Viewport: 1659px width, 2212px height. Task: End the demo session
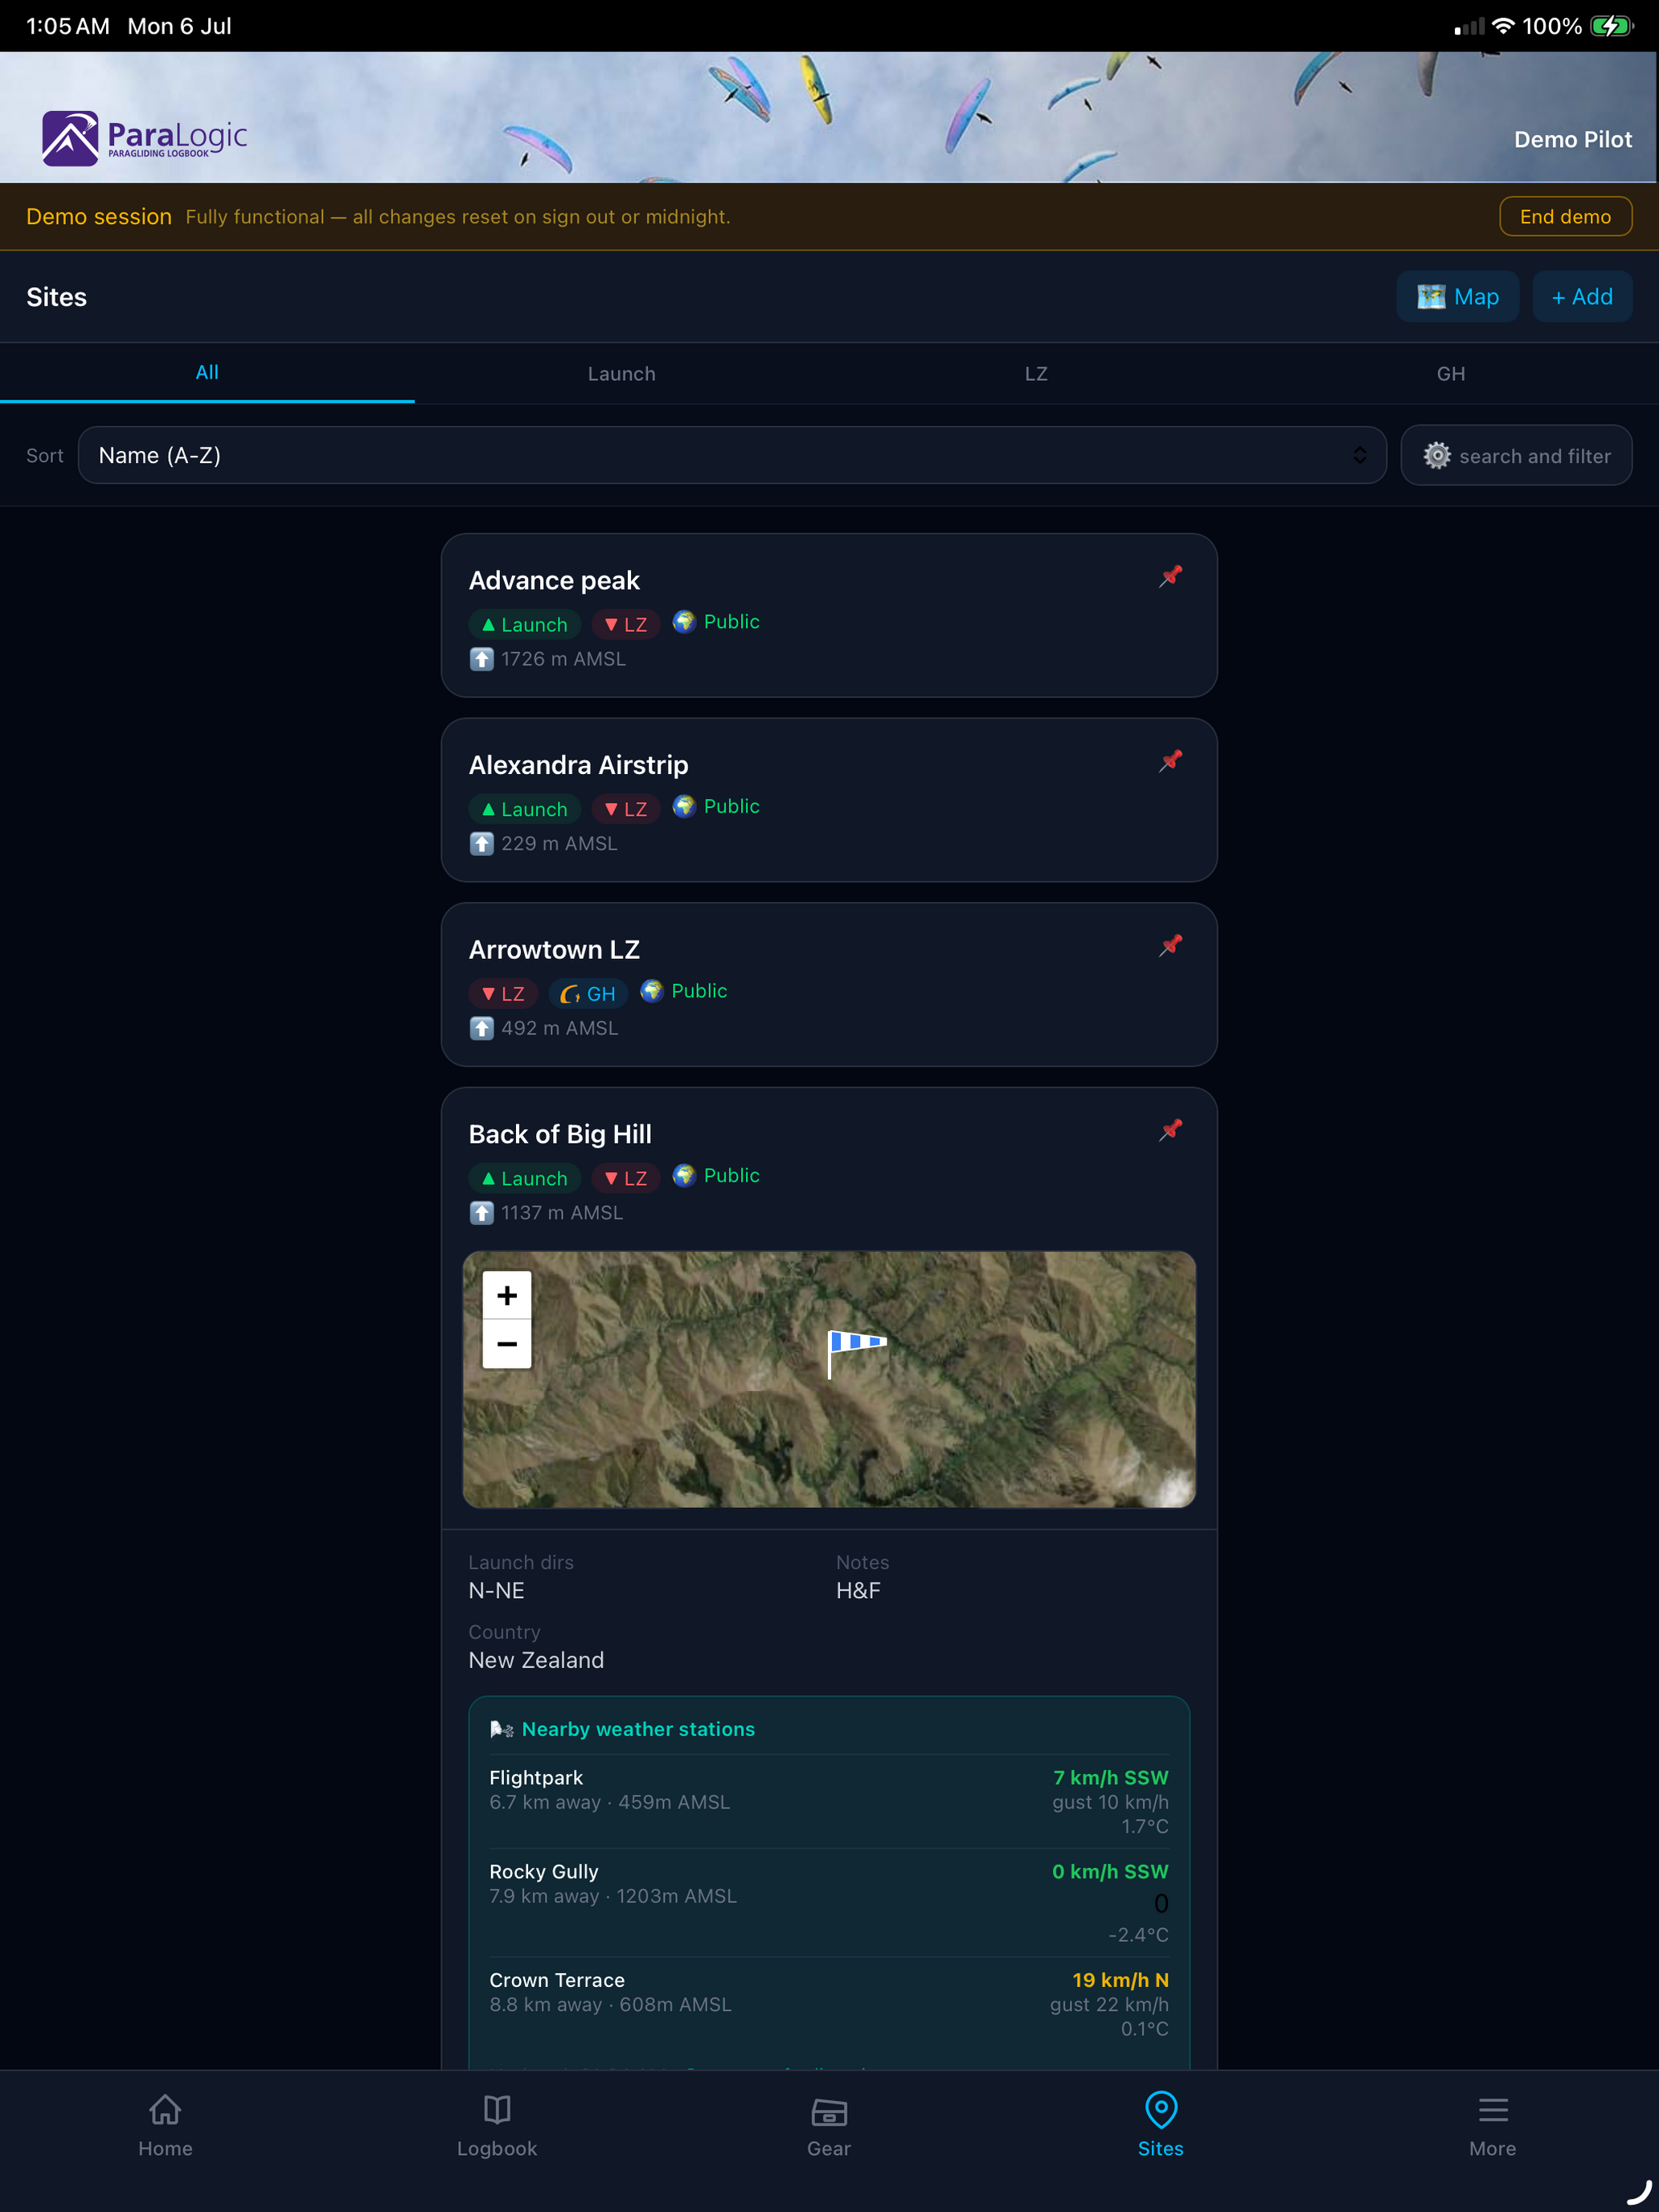click(x=1565, y=217)
